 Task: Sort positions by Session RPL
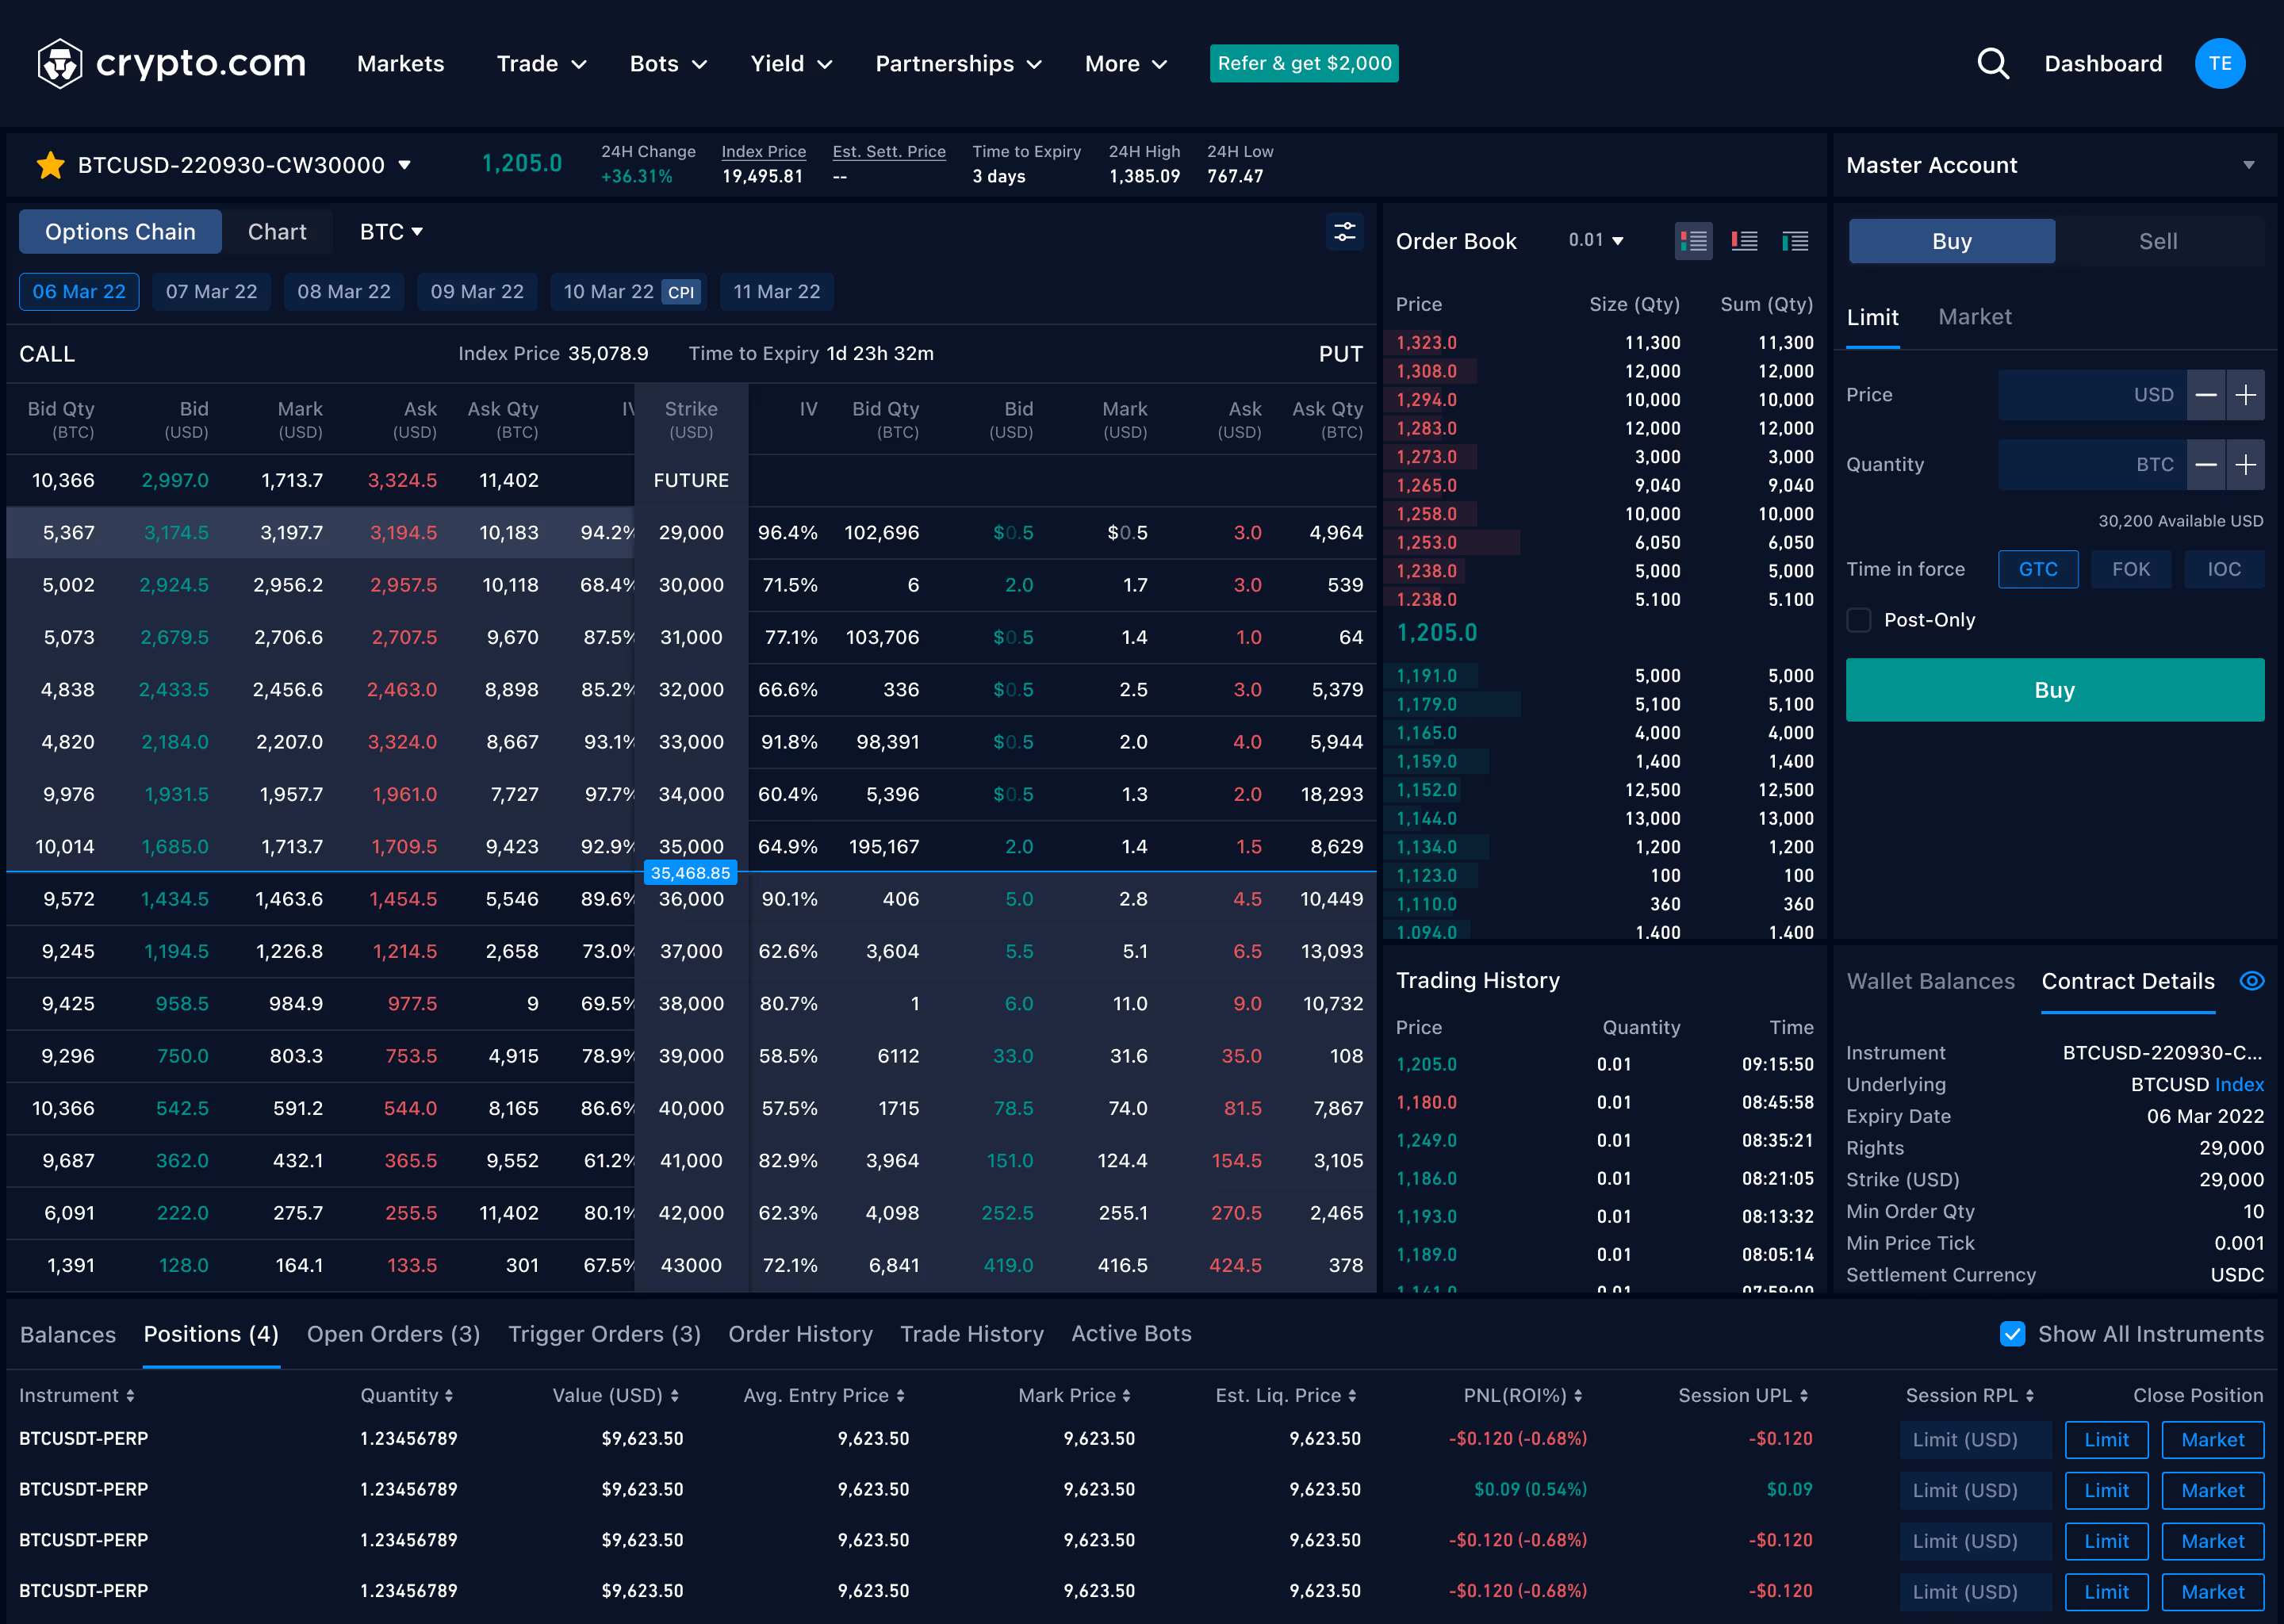pyautogui.click(x=1969, y=1395)
